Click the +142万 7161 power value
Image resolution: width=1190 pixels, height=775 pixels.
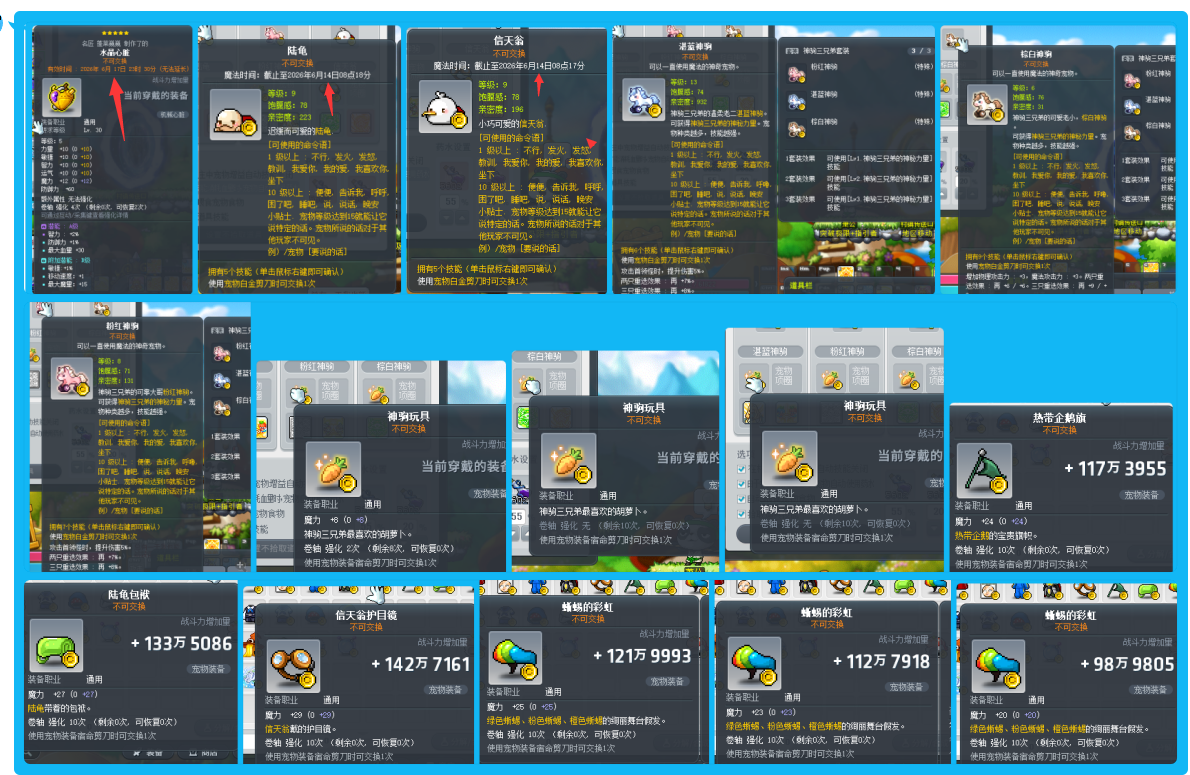click(420, 664)
